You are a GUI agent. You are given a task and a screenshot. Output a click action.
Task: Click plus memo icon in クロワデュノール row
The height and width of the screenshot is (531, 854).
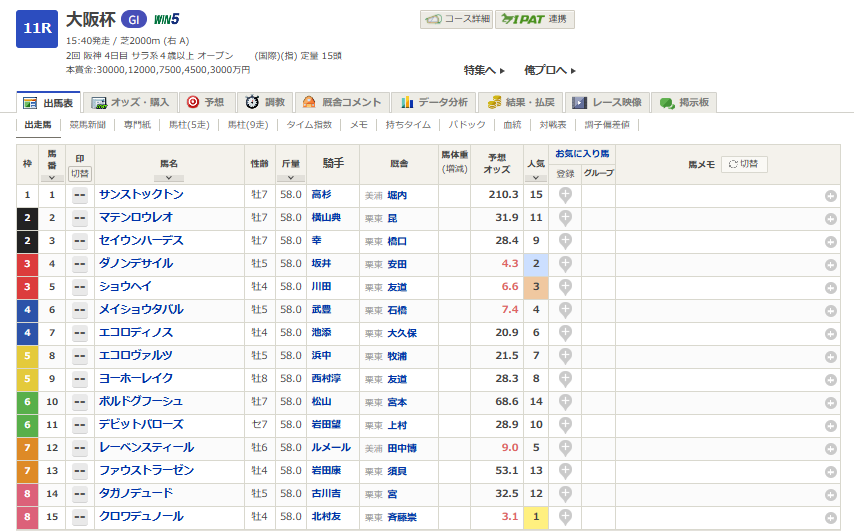tap(830, 517)
